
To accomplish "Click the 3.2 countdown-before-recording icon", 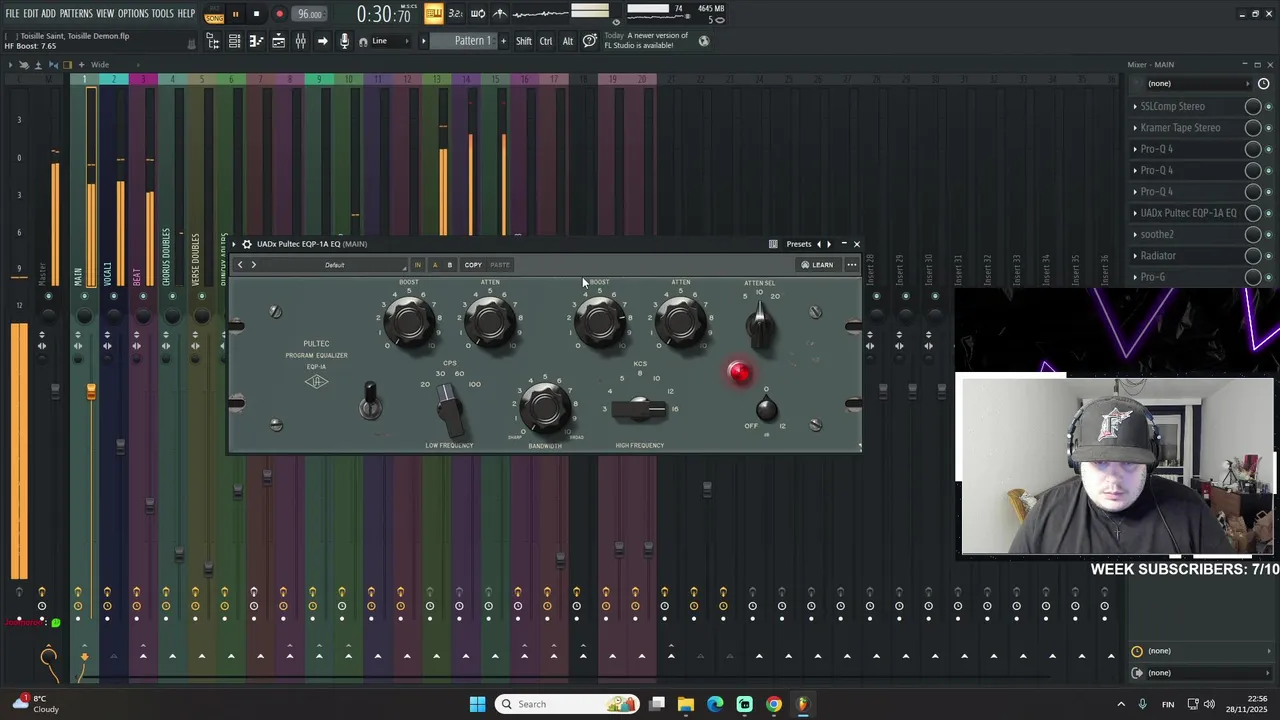I will click(x=455, y=14).
